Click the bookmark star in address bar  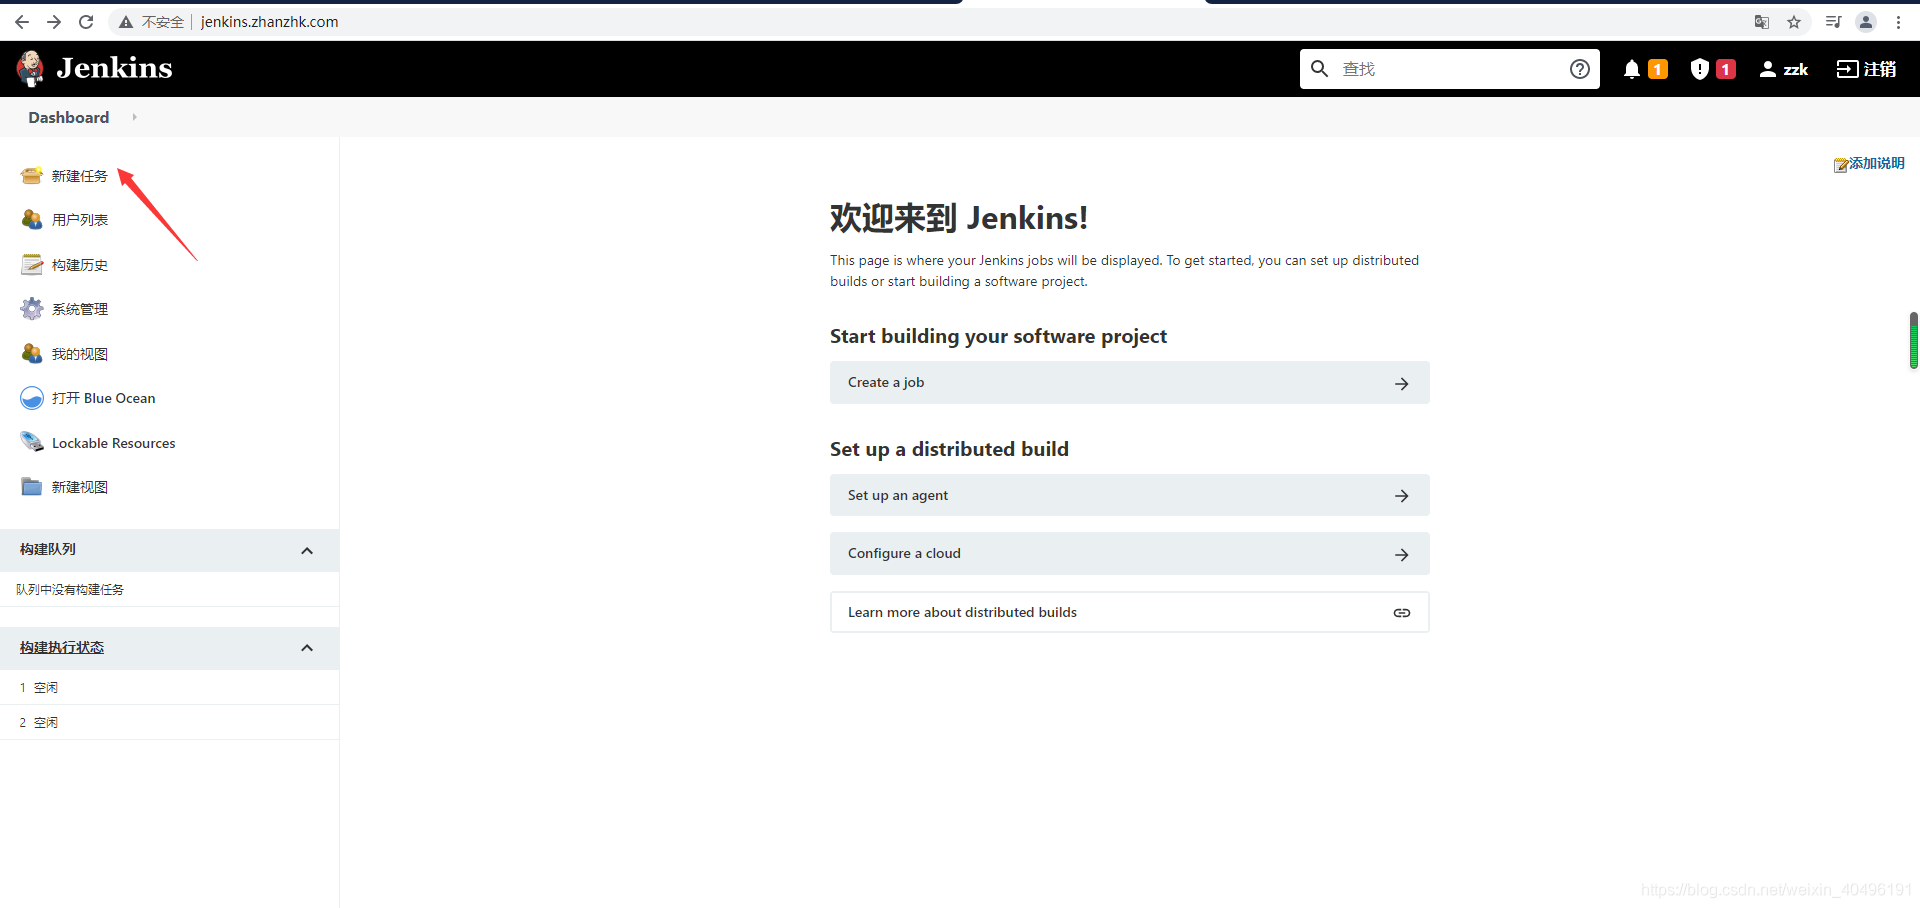pos(1794,22)
